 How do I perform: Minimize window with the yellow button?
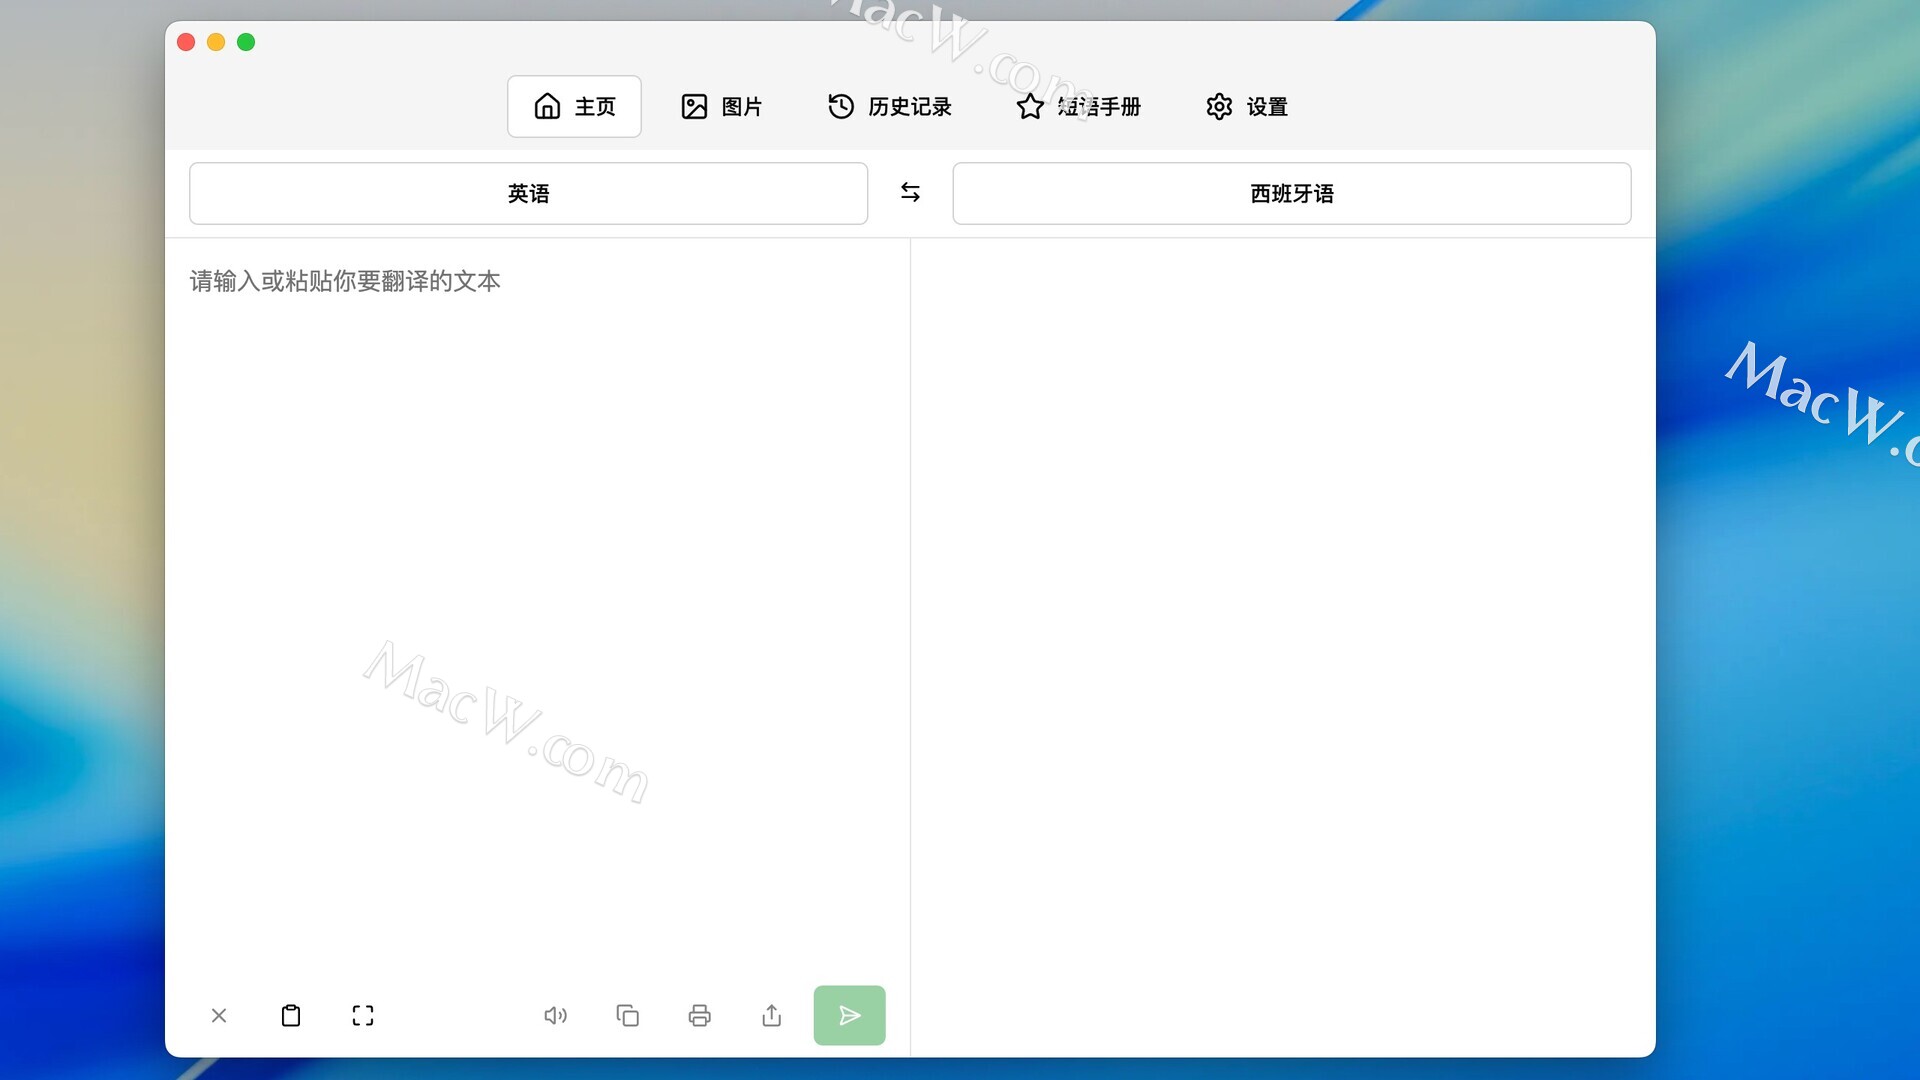[x=216, y=42]
